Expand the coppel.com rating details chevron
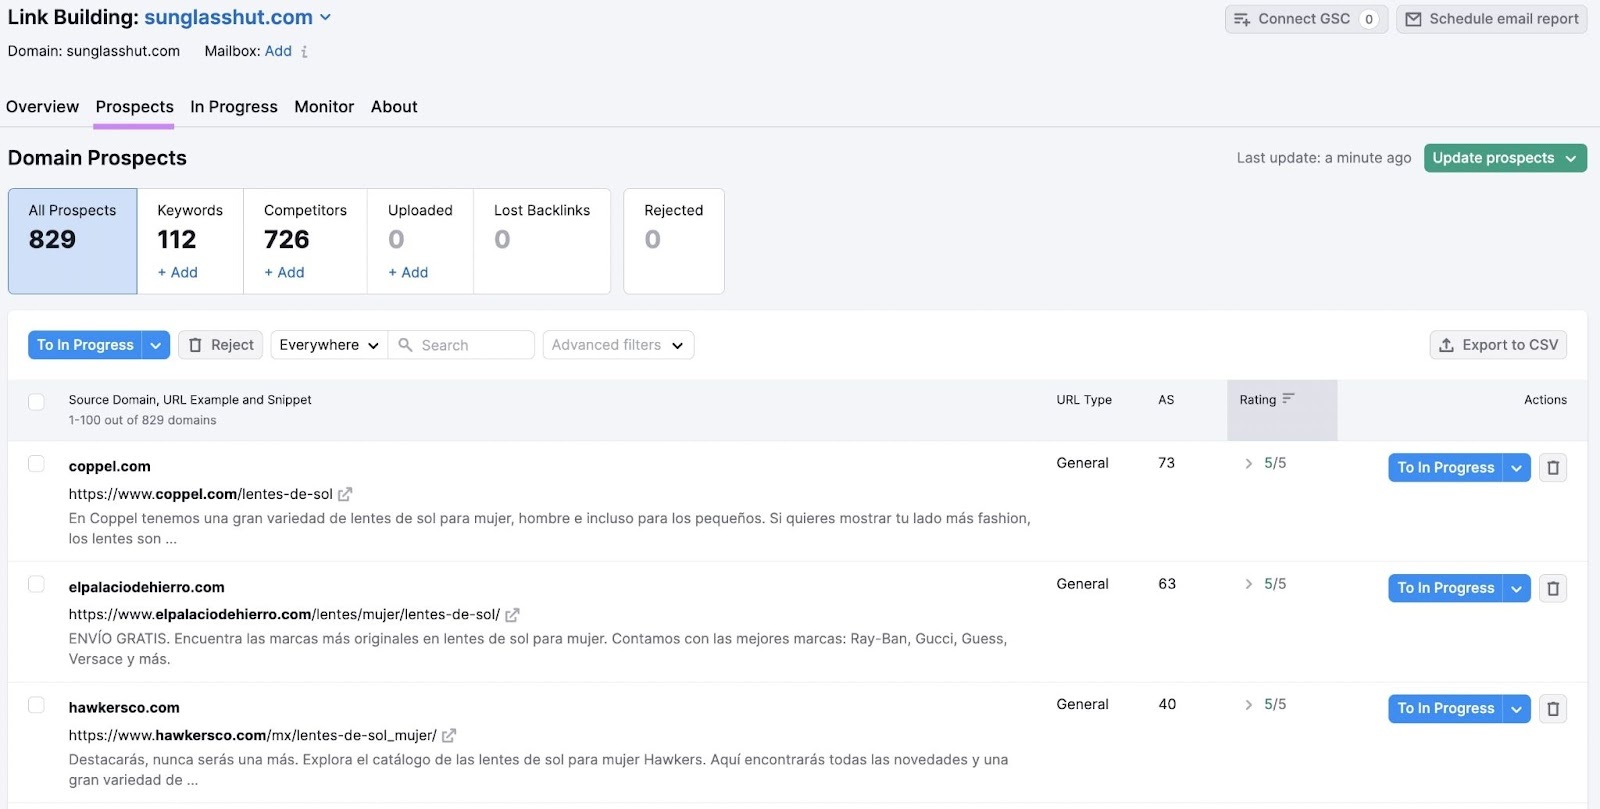This screenshot has width=1600, height=809. pos(1248,463)
